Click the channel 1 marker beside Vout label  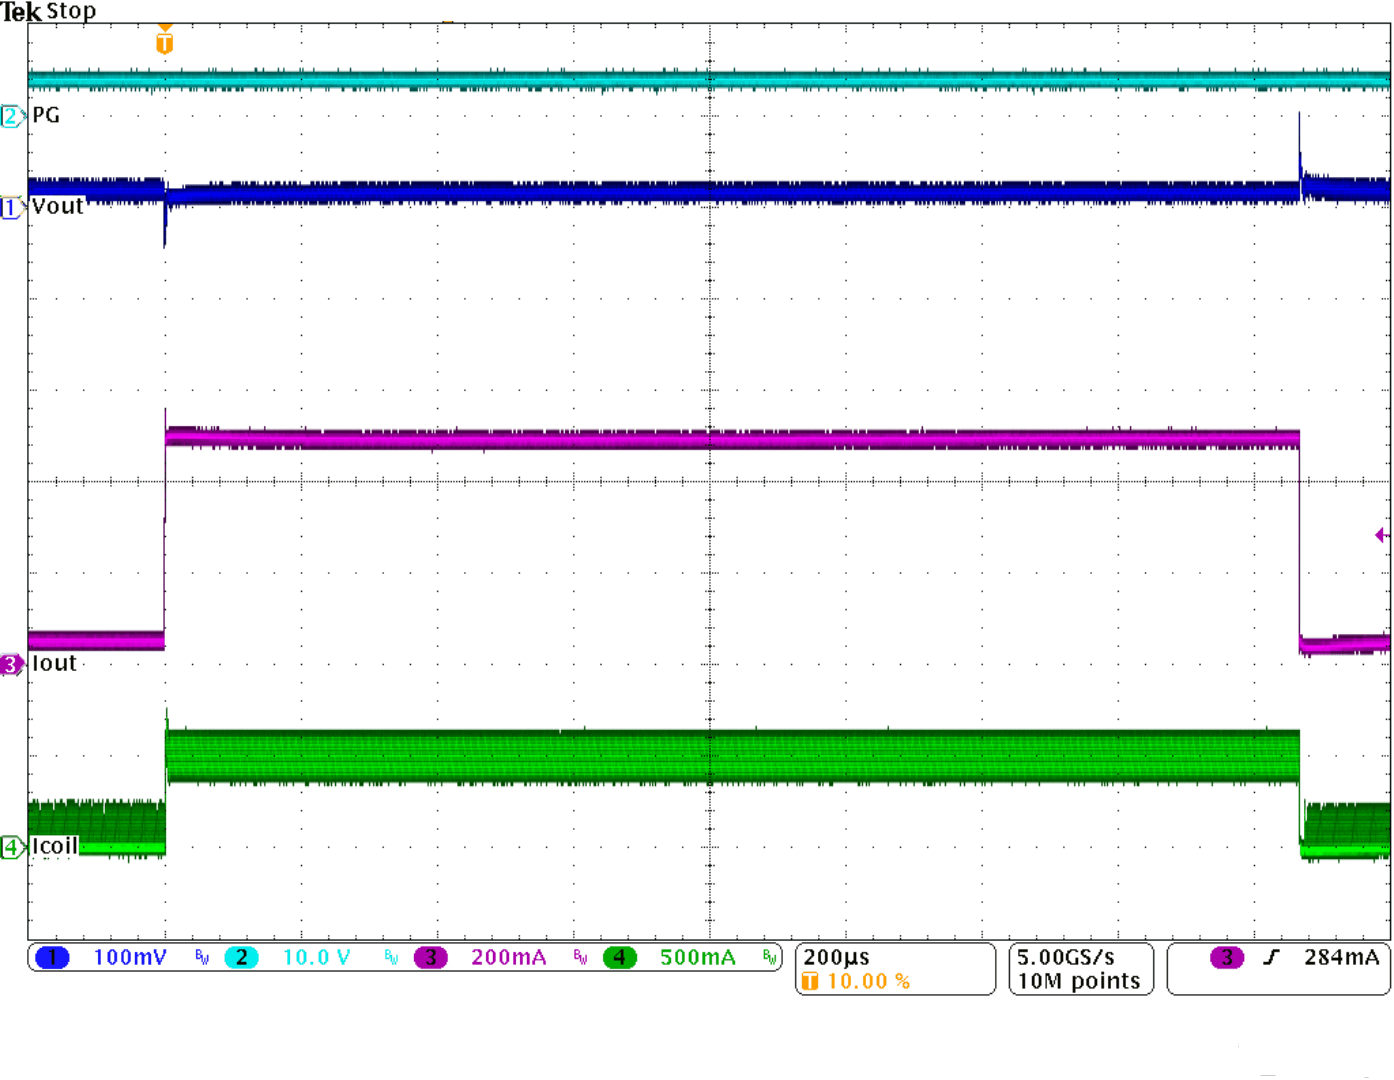10,209
